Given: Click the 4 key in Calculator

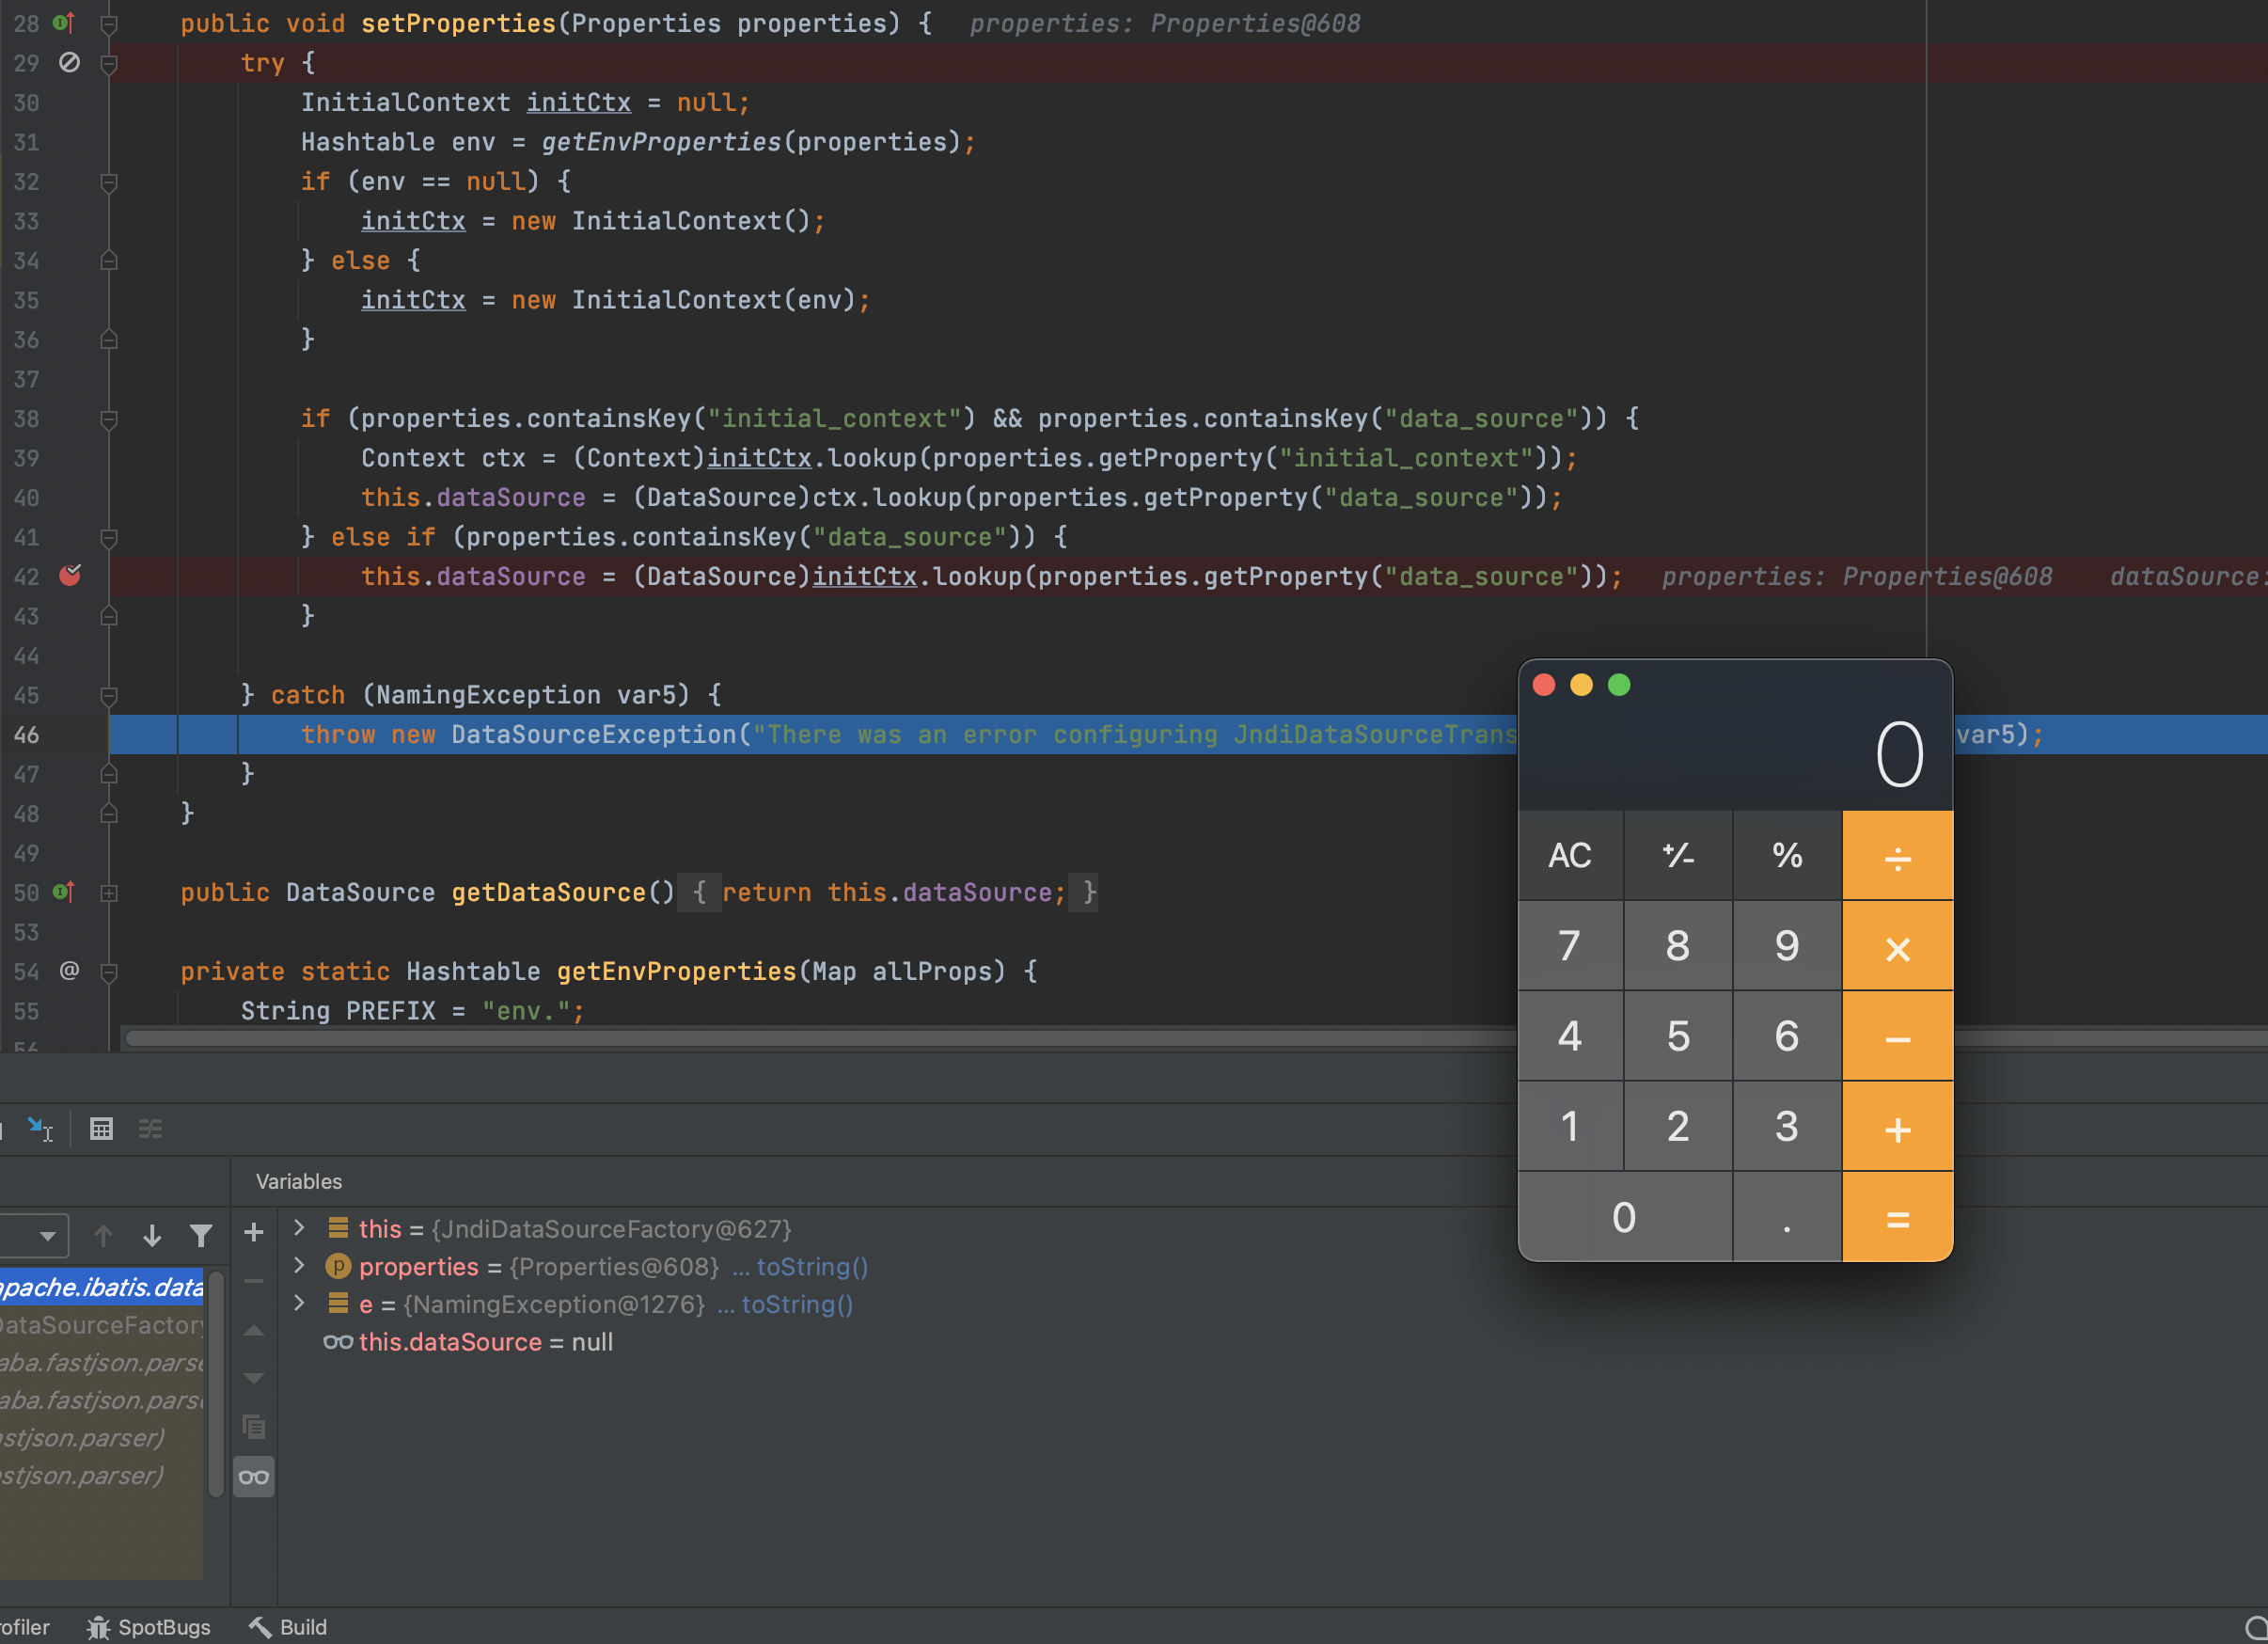Looking at the screenshot, I should [x=1570, y=1036].
